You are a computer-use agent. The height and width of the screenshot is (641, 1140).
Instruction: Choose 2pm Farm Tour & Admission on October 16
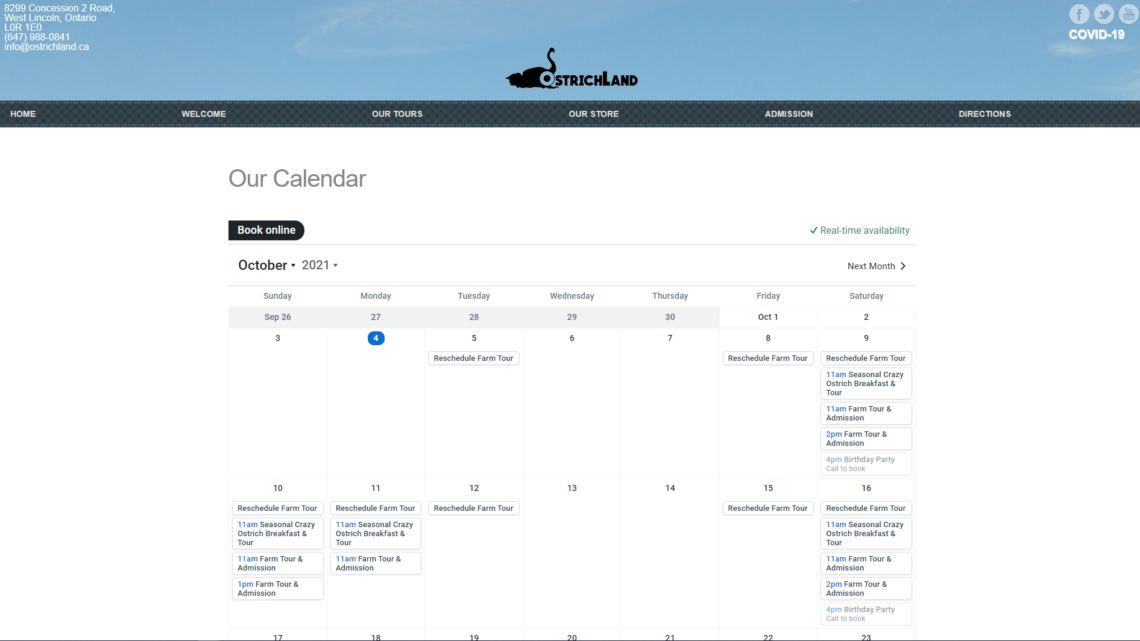[865, 589]
